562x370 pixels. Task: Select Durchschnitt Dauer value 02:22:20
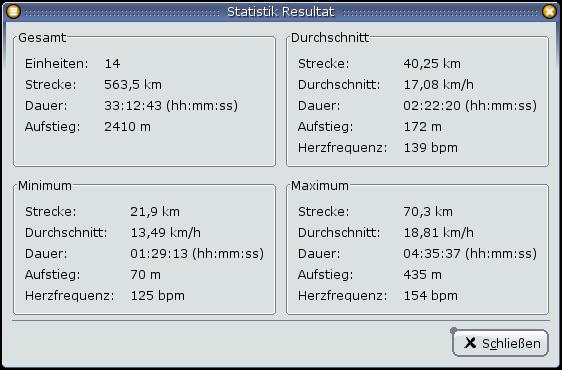[432, 106]
